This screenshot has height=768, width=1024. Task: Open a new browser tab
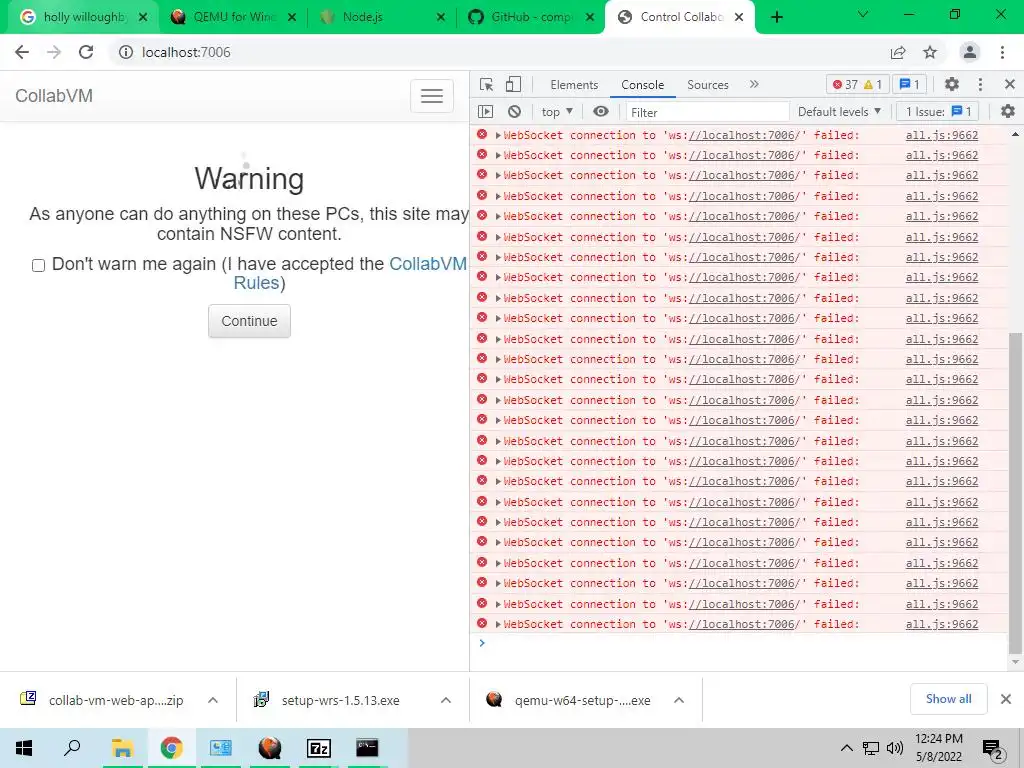click(x=776, y=17)
